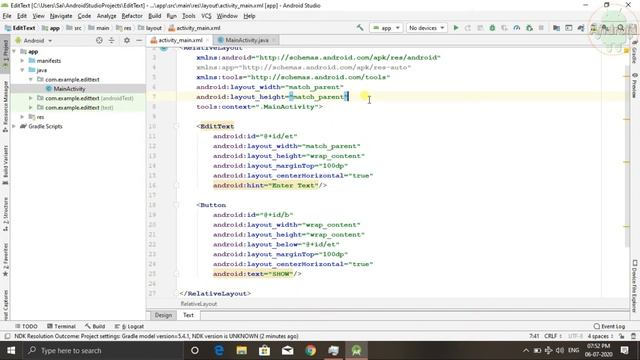
Task: Click Scroll from Source target icon in Project panel
Action: (x=99, y=40)
